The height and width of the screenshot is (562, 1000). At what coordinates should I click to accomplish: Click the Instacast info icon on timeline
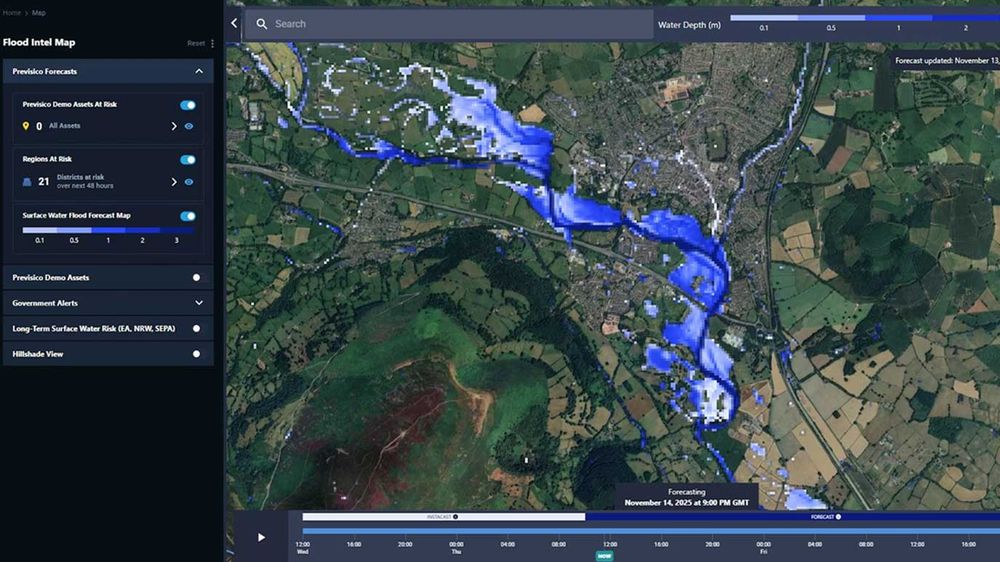pyautogui.click(x=455, y=517)
